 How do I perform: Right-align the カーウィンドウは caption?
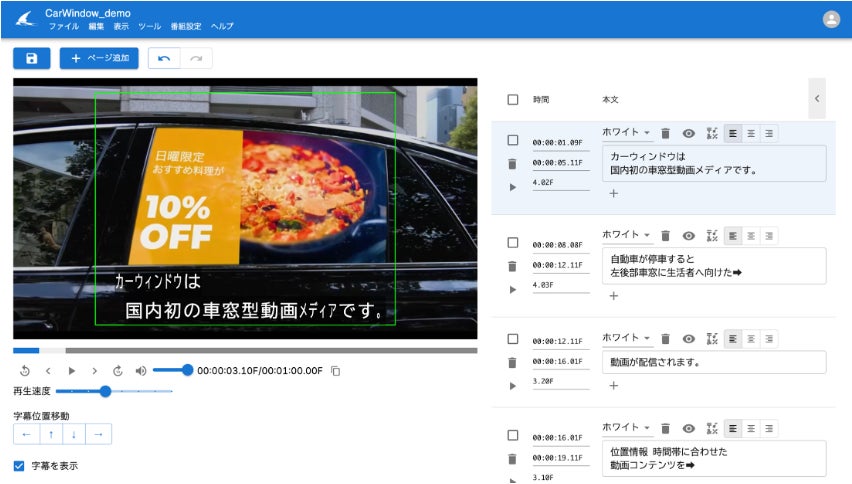[x=769, y=134]
